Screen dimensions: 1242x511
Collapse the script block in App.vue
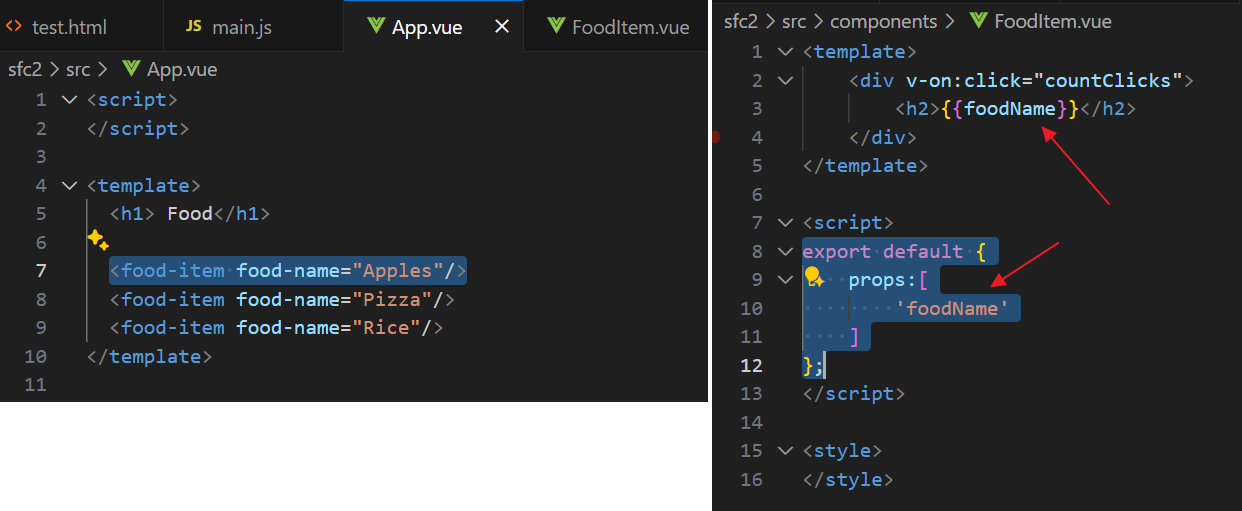pos(68,100)
